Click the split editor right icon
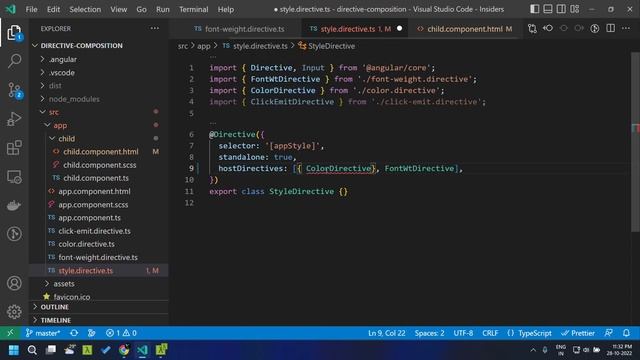Viewport: 640px width, 360px height. pos(610,29)
